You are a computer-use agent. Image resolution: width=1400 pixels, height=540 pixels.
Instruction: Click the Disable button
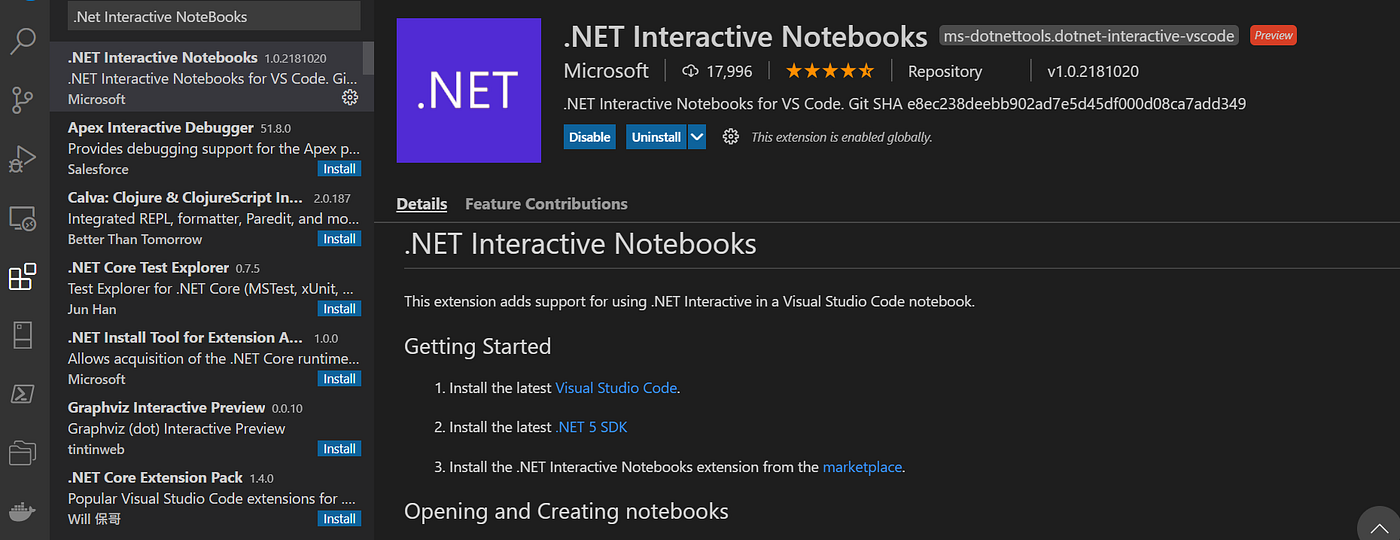tap(590, 137)
